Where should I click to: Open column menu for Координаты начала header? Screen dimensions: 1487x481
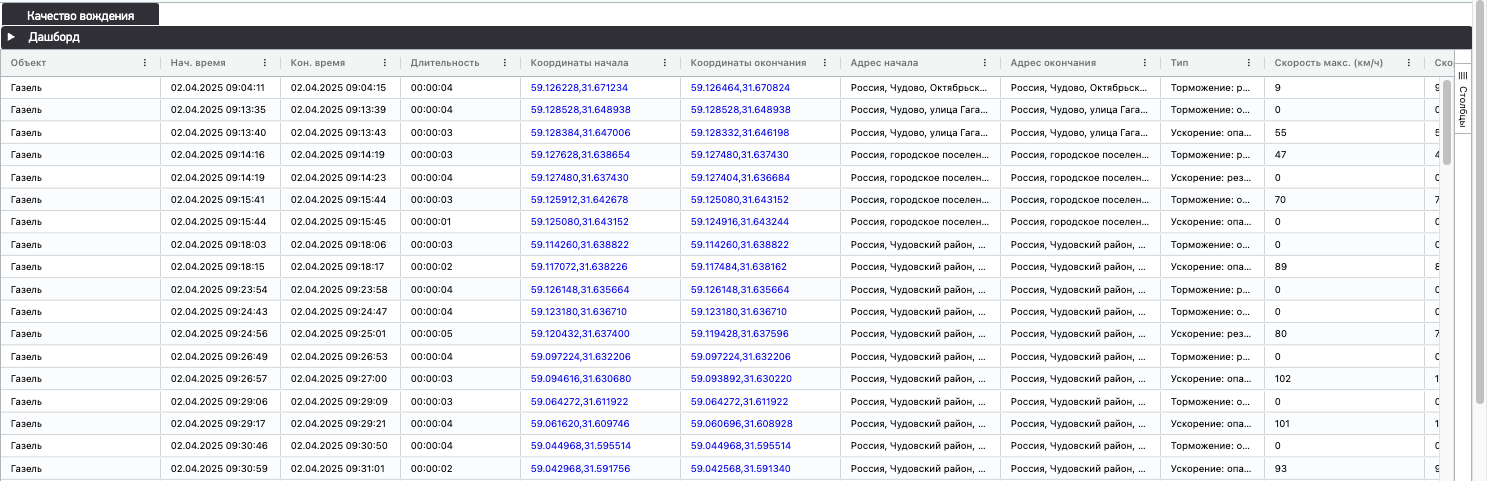pos(665,63)
